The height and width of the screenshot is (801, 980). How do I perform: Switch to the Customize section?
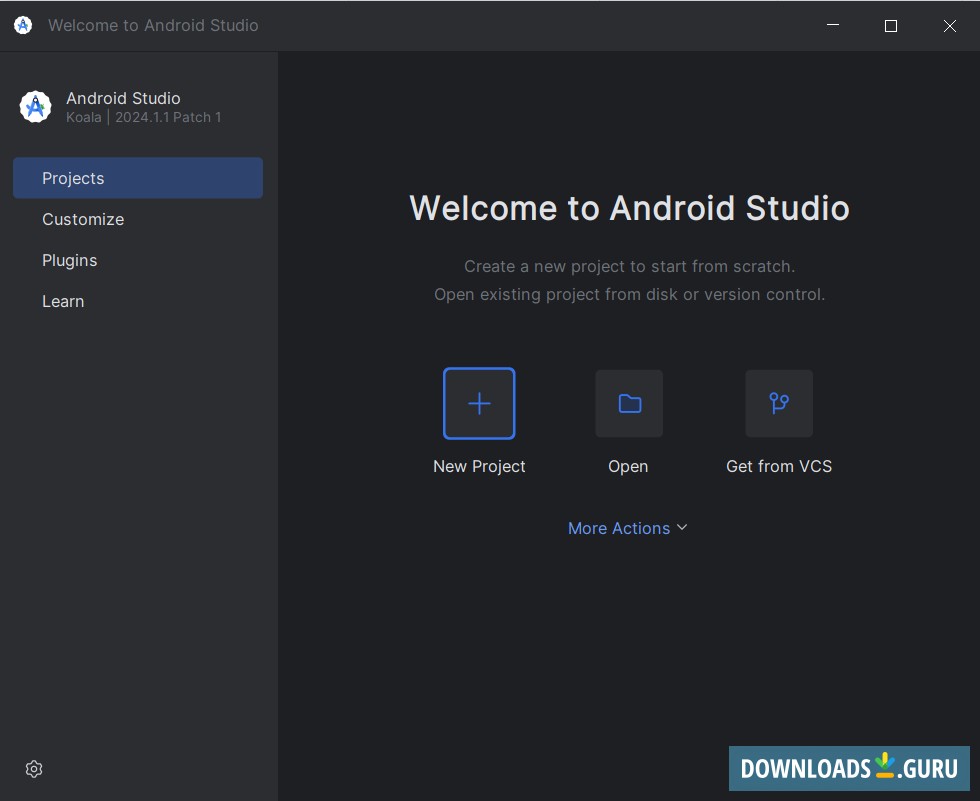[83, 219]
